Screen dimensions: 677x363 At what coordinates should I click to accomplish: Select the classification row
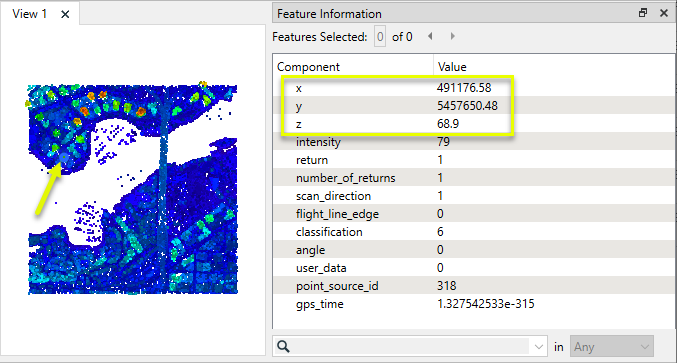(x=474, y=232)
